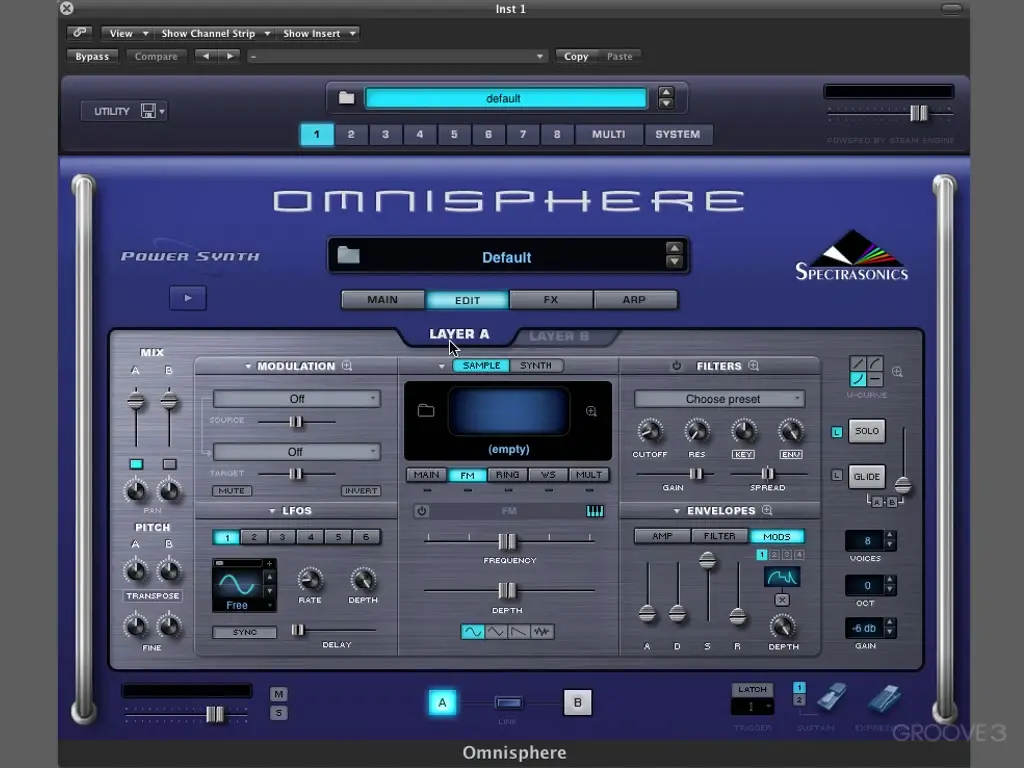Open the Show Channel Strip dropdown
Screen dimensions: 1024x768
215,33
